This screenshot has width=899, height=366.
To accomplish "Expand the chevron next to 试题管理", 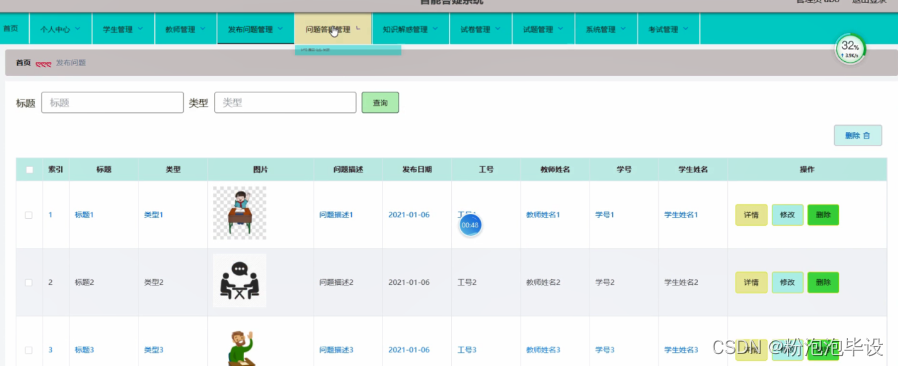I will click(561, 29).
